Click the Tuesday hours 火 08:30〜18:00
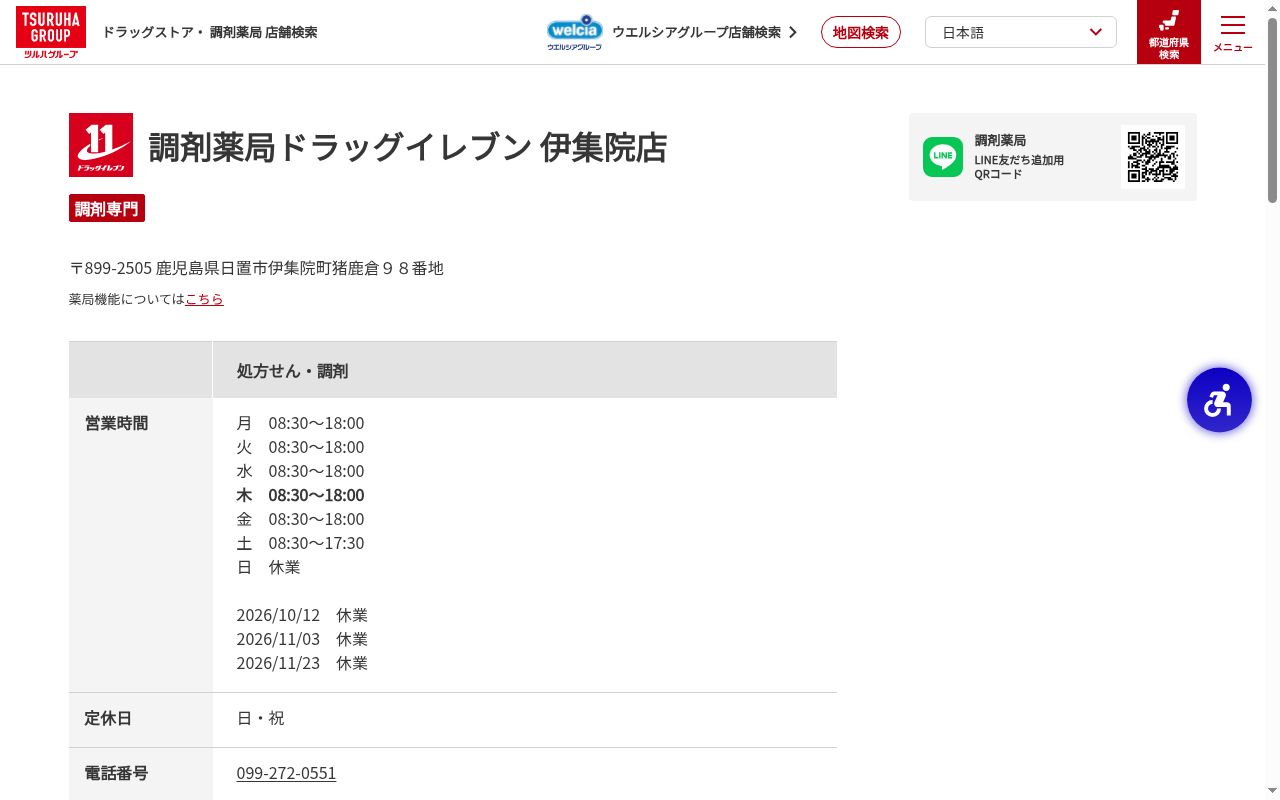 pos(300,447)
